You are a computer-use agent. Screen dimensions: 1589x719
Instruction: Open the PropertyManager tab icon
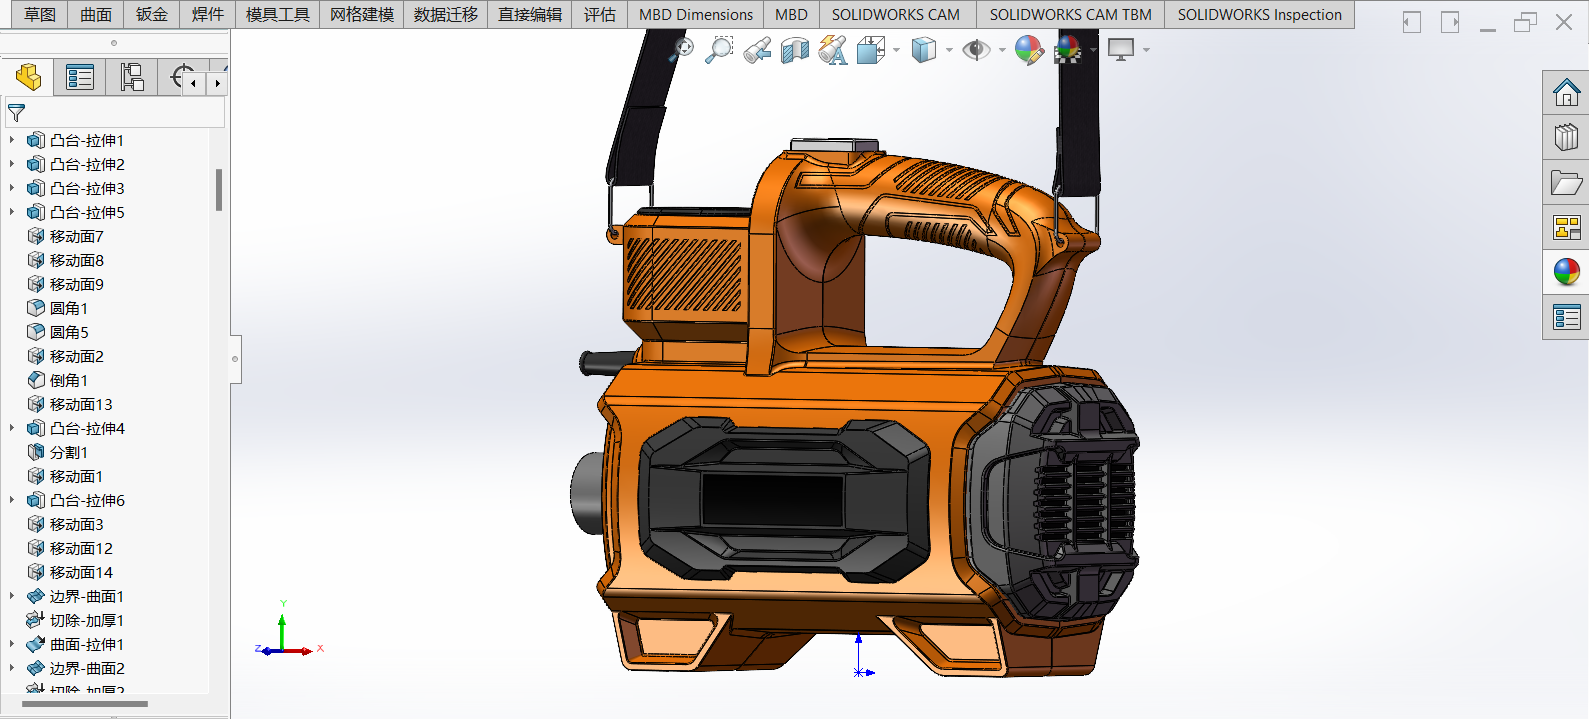point(79,77)
